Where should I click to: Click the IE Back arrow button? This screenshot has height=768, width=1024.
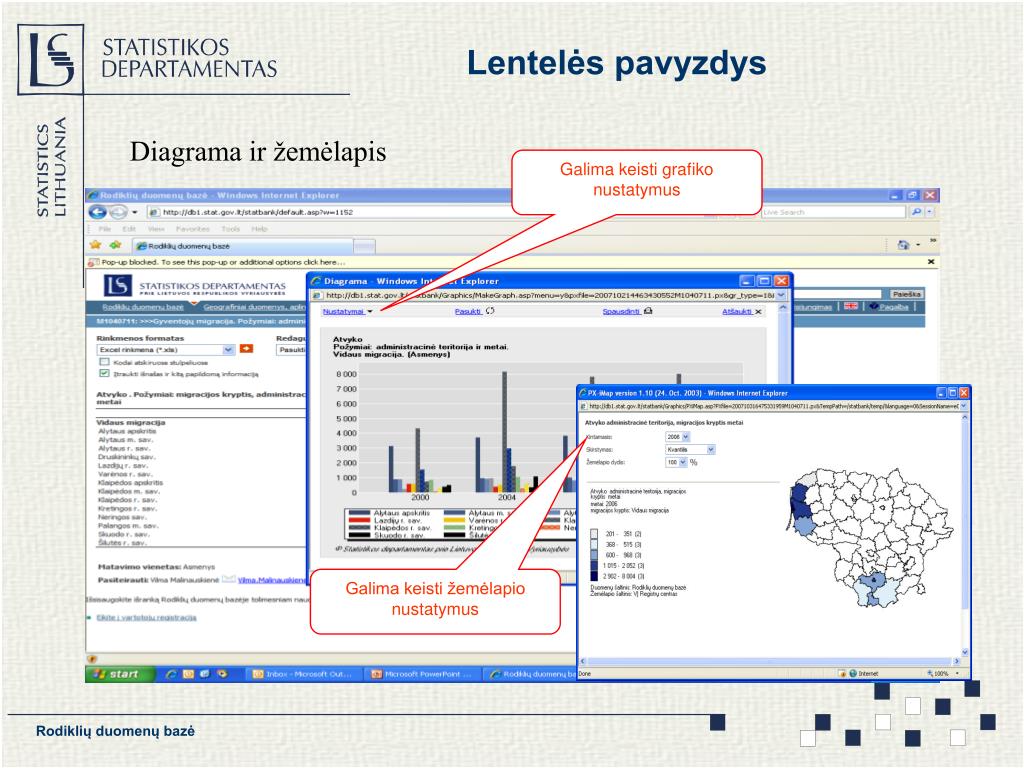click(97, 212)
